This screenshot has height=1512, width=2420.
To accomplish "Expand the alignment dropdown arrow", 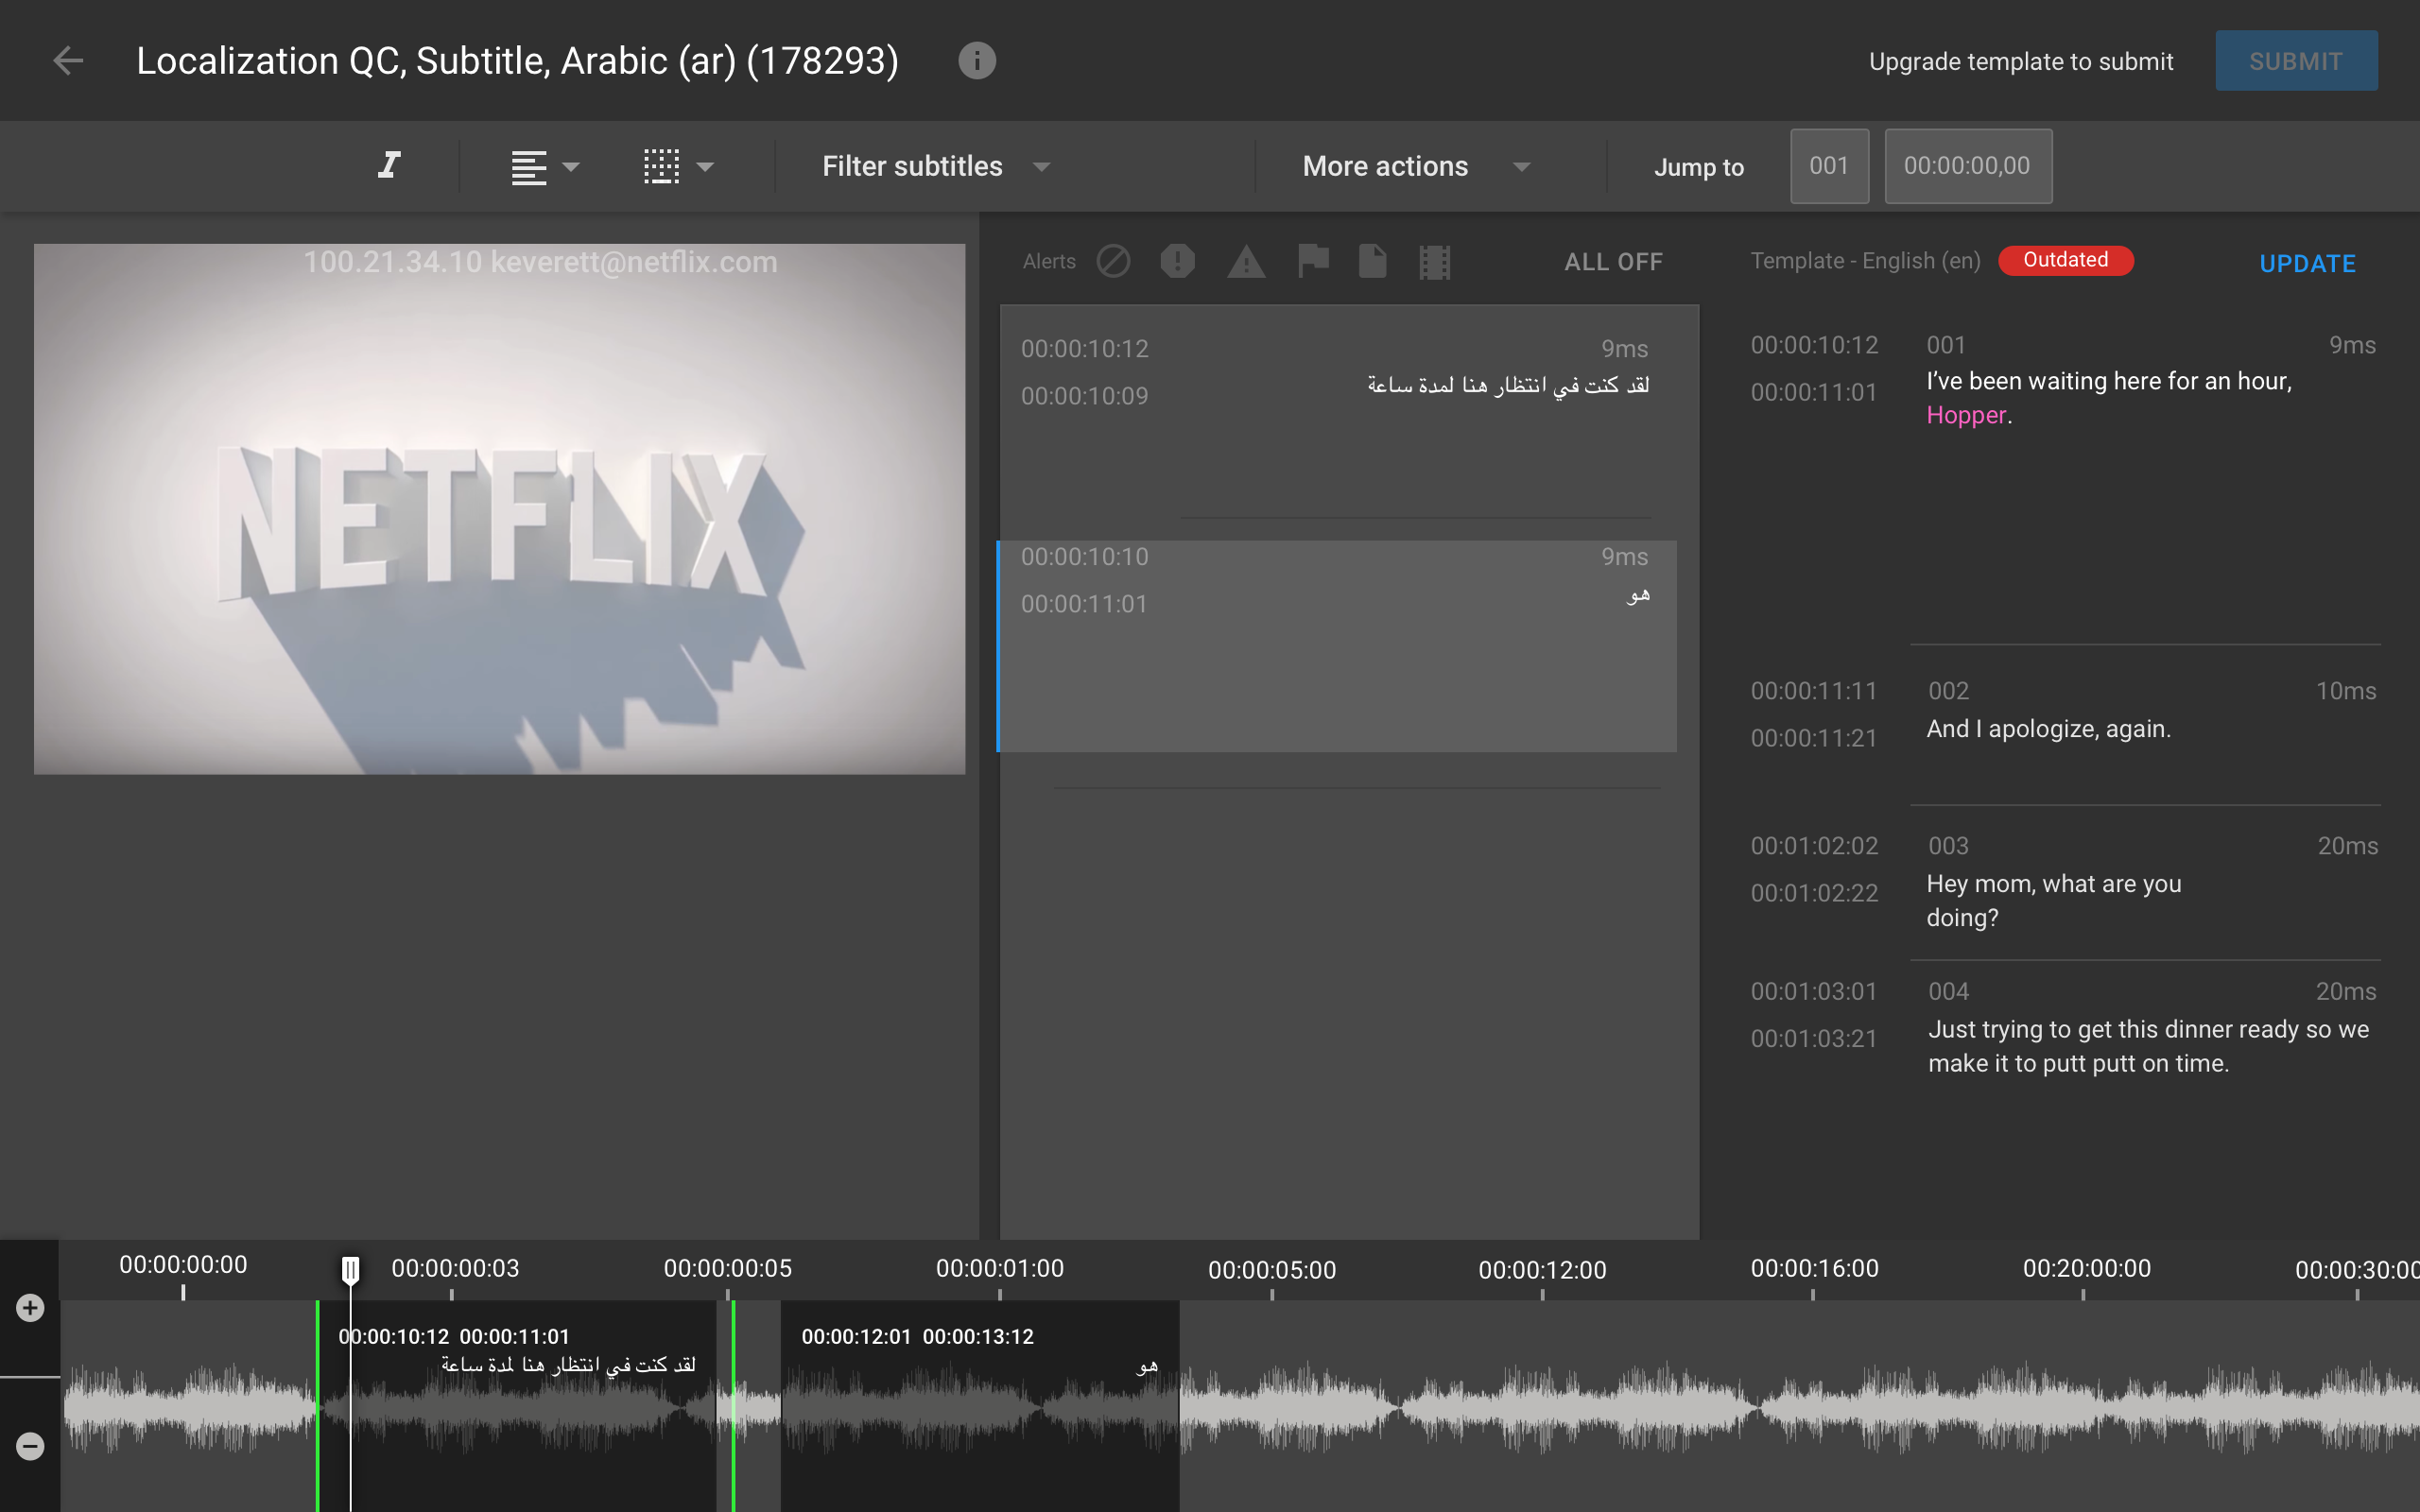I will tap(571, 167).
